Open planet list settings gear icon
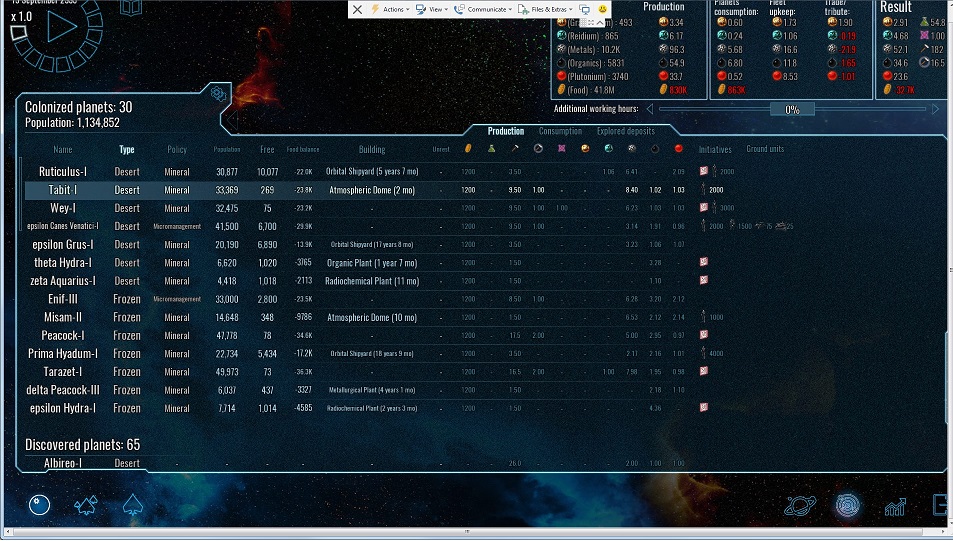The width and height of the screenshot is (953, 541). pyautogui.click(x=218, y=94)
